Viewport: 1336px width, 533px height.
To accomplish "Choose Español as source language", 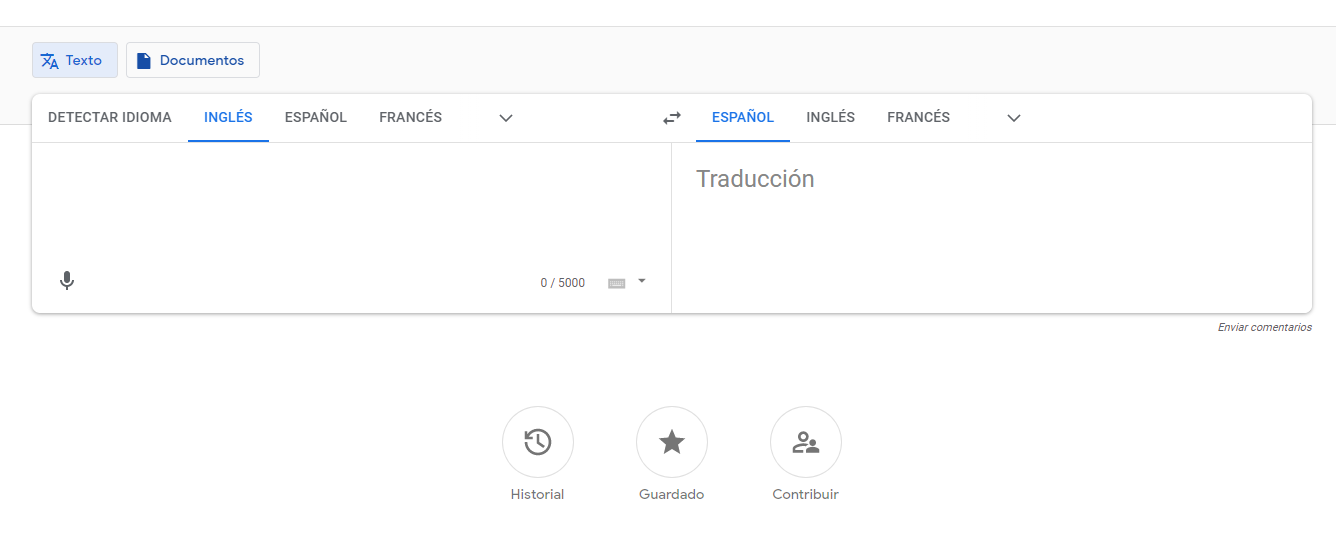I will (316, 117).
